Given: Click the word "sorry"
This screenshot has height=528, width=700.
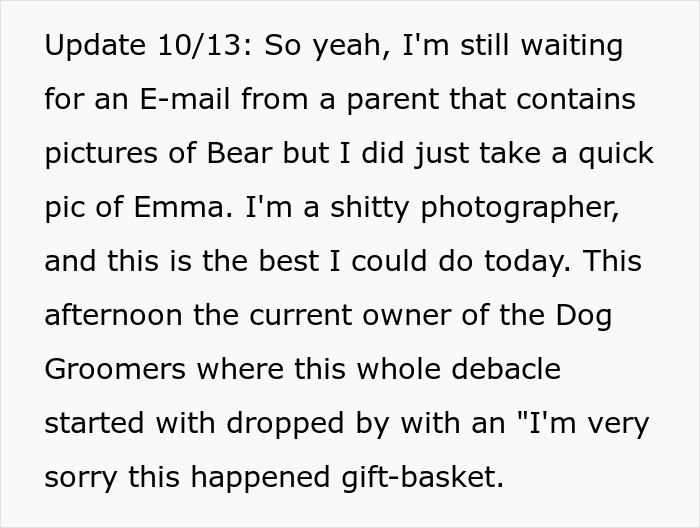Looking at the screenshot, I should [x=79, y=477].
